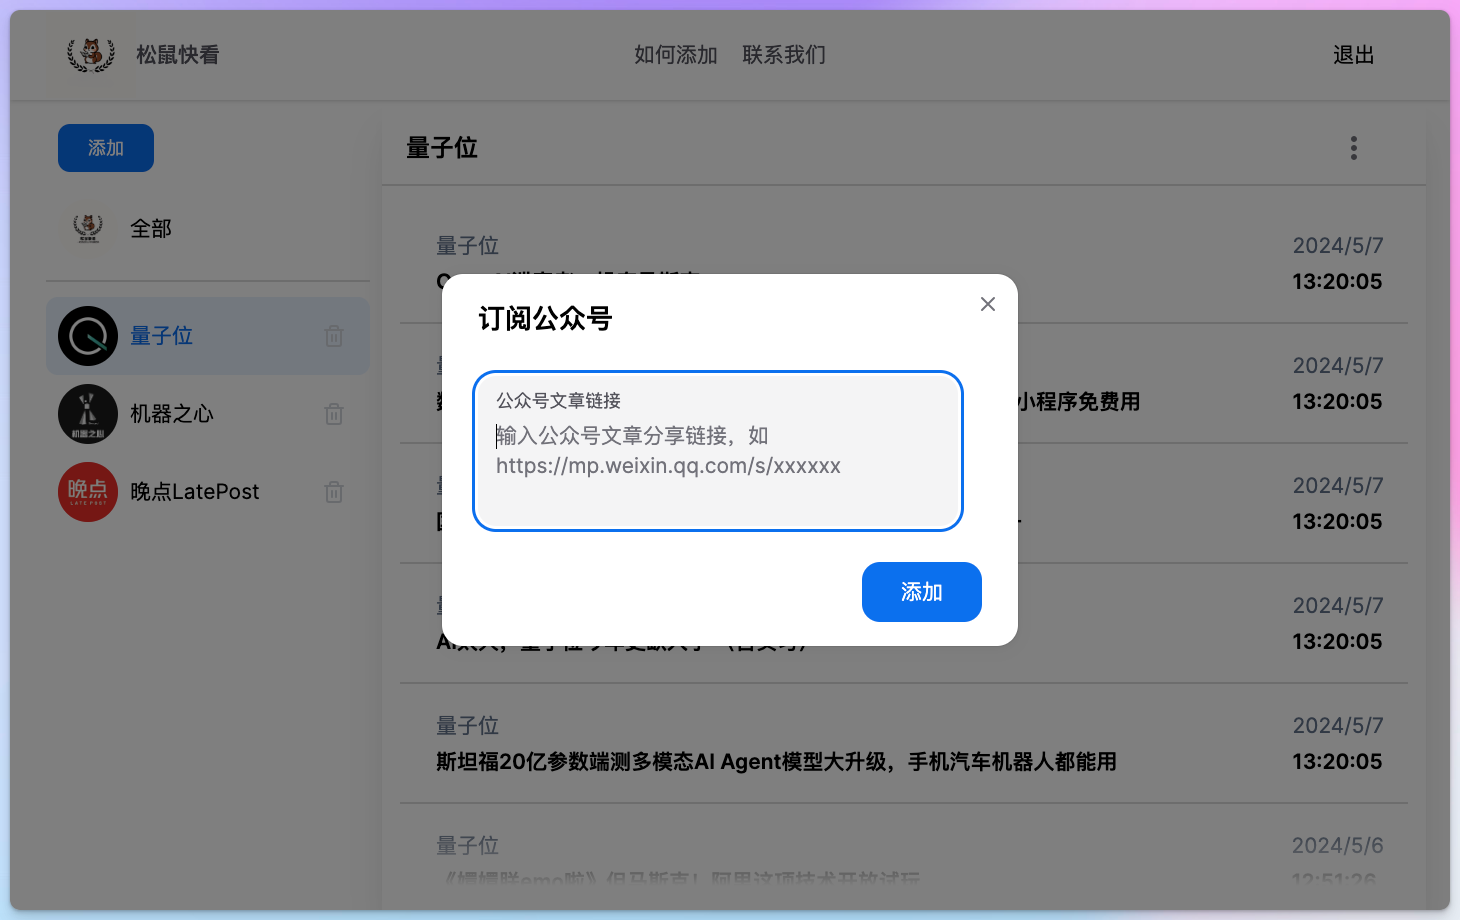
Task: Click the trash icon next to 量子位
Action: [334, 336]
